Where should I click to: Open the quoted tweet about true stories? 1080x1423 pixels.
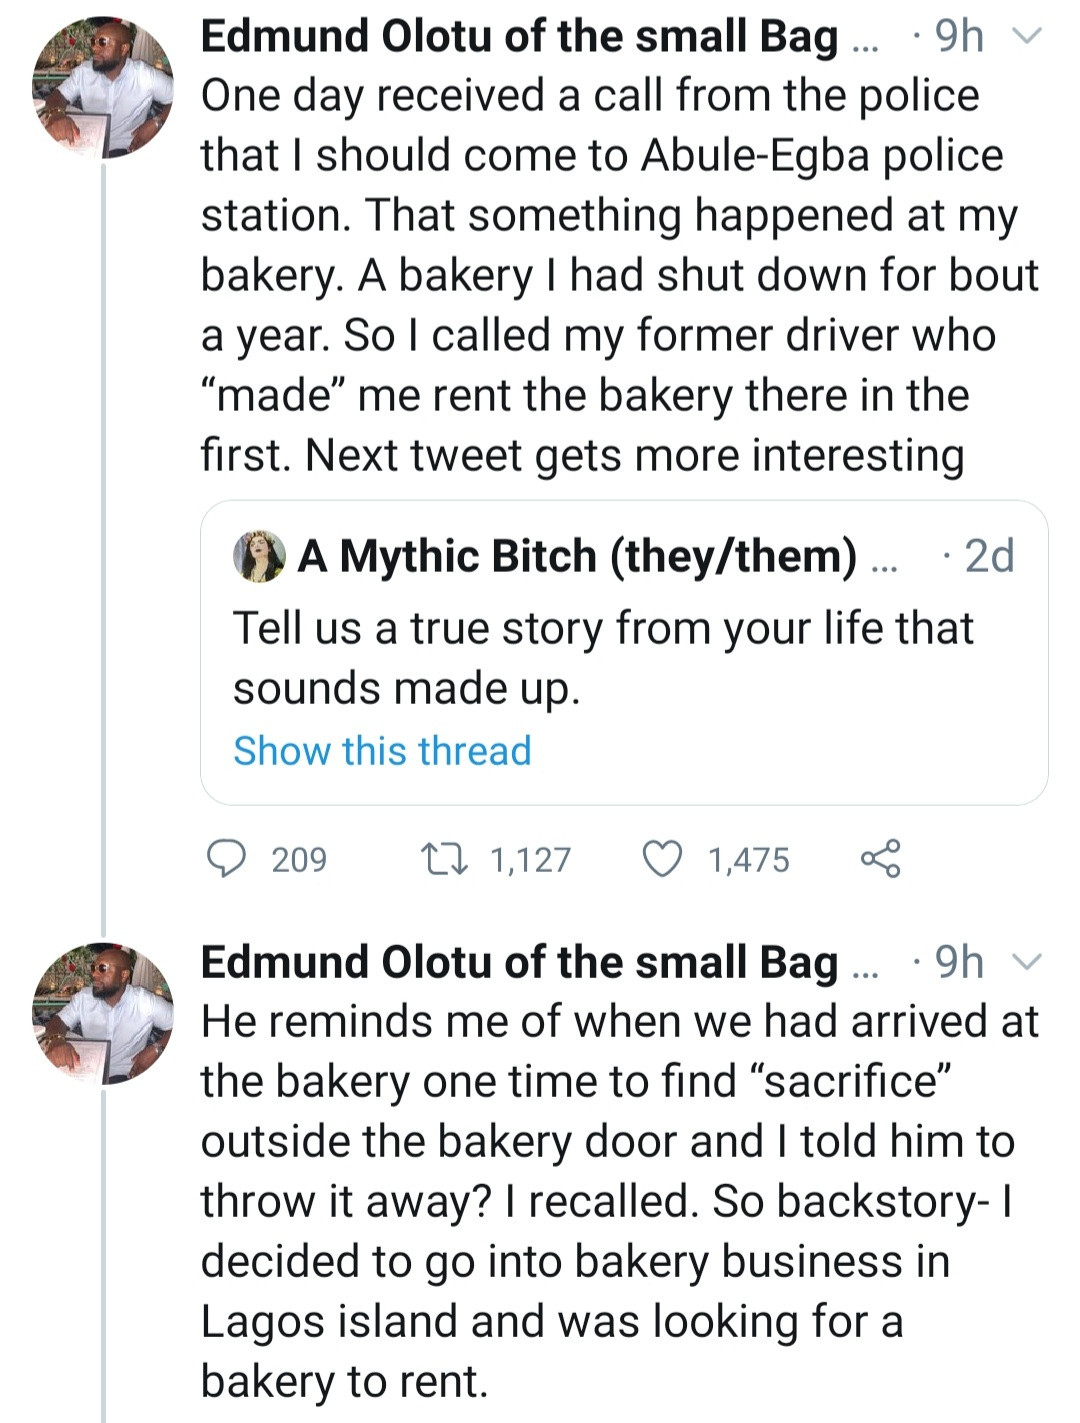603,658
